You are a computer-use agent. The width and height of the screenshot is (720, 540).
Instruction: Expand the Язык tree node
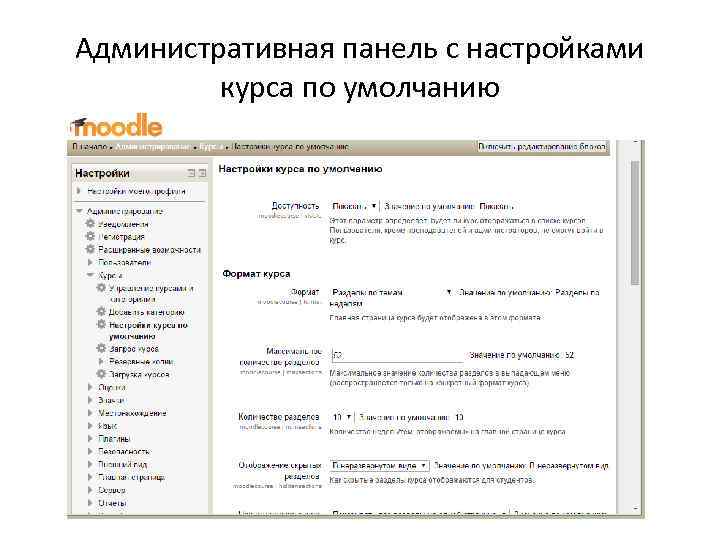[x=90, y=426]
